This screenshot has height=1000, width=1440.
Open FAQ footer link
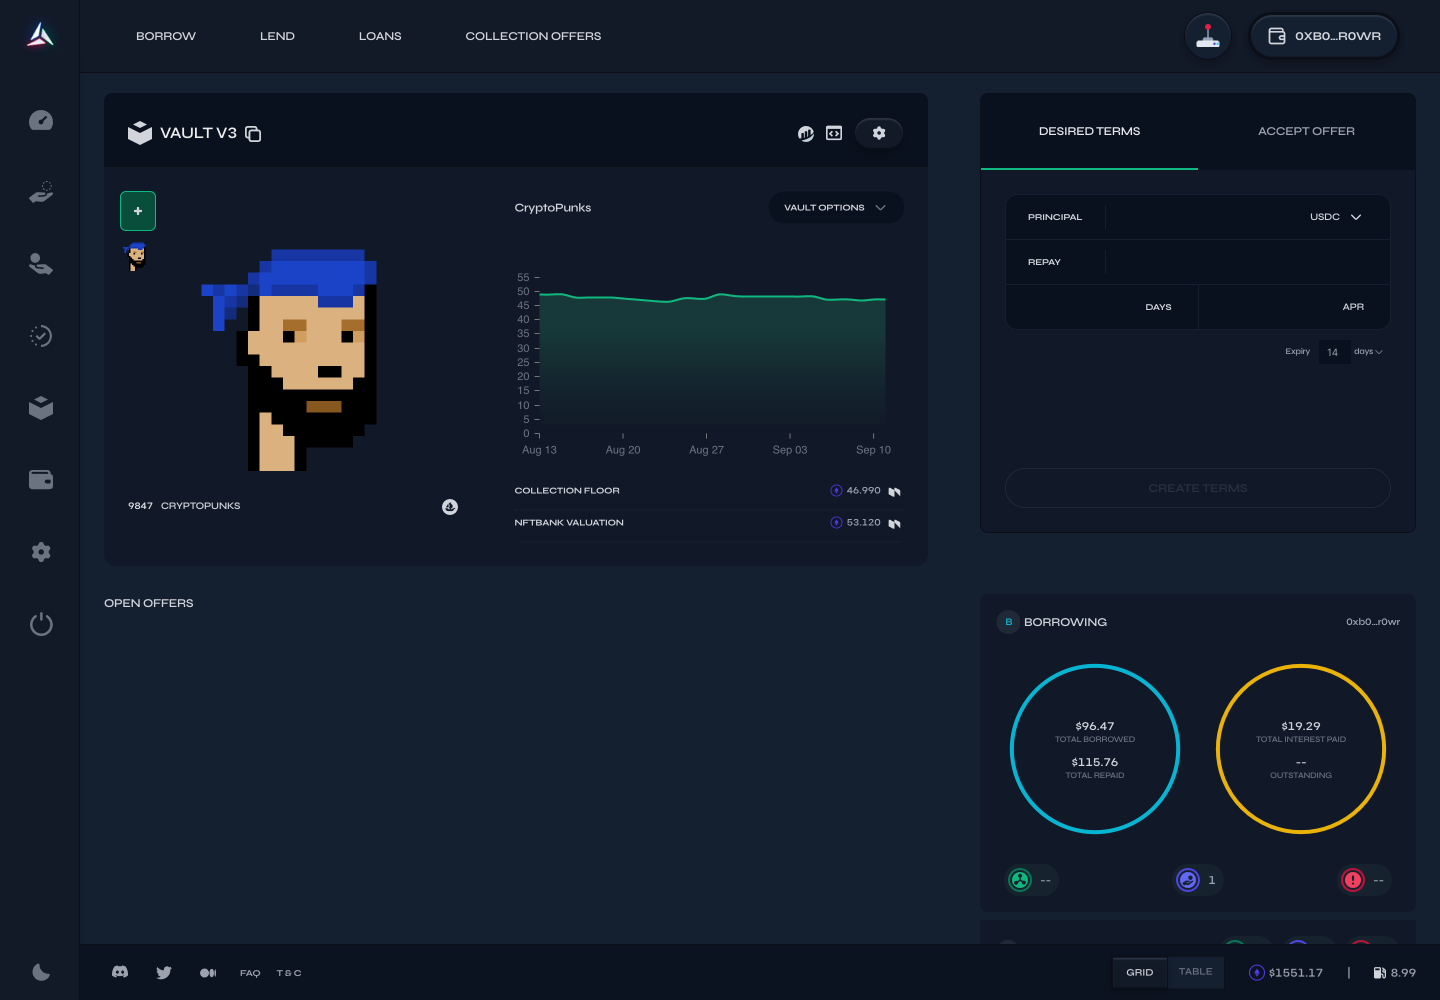(x=250, y=973)
